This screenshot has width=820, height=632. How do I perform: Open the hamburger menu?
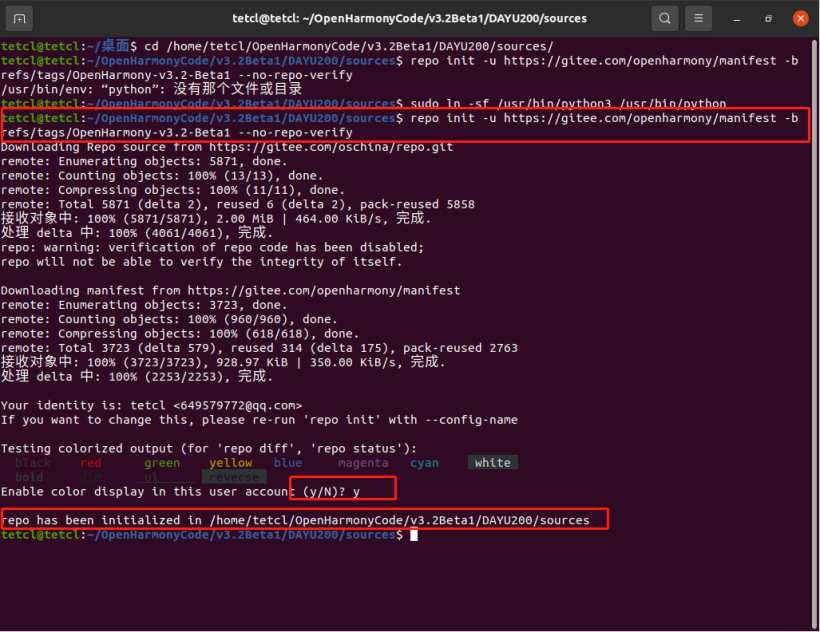(699, 18)
